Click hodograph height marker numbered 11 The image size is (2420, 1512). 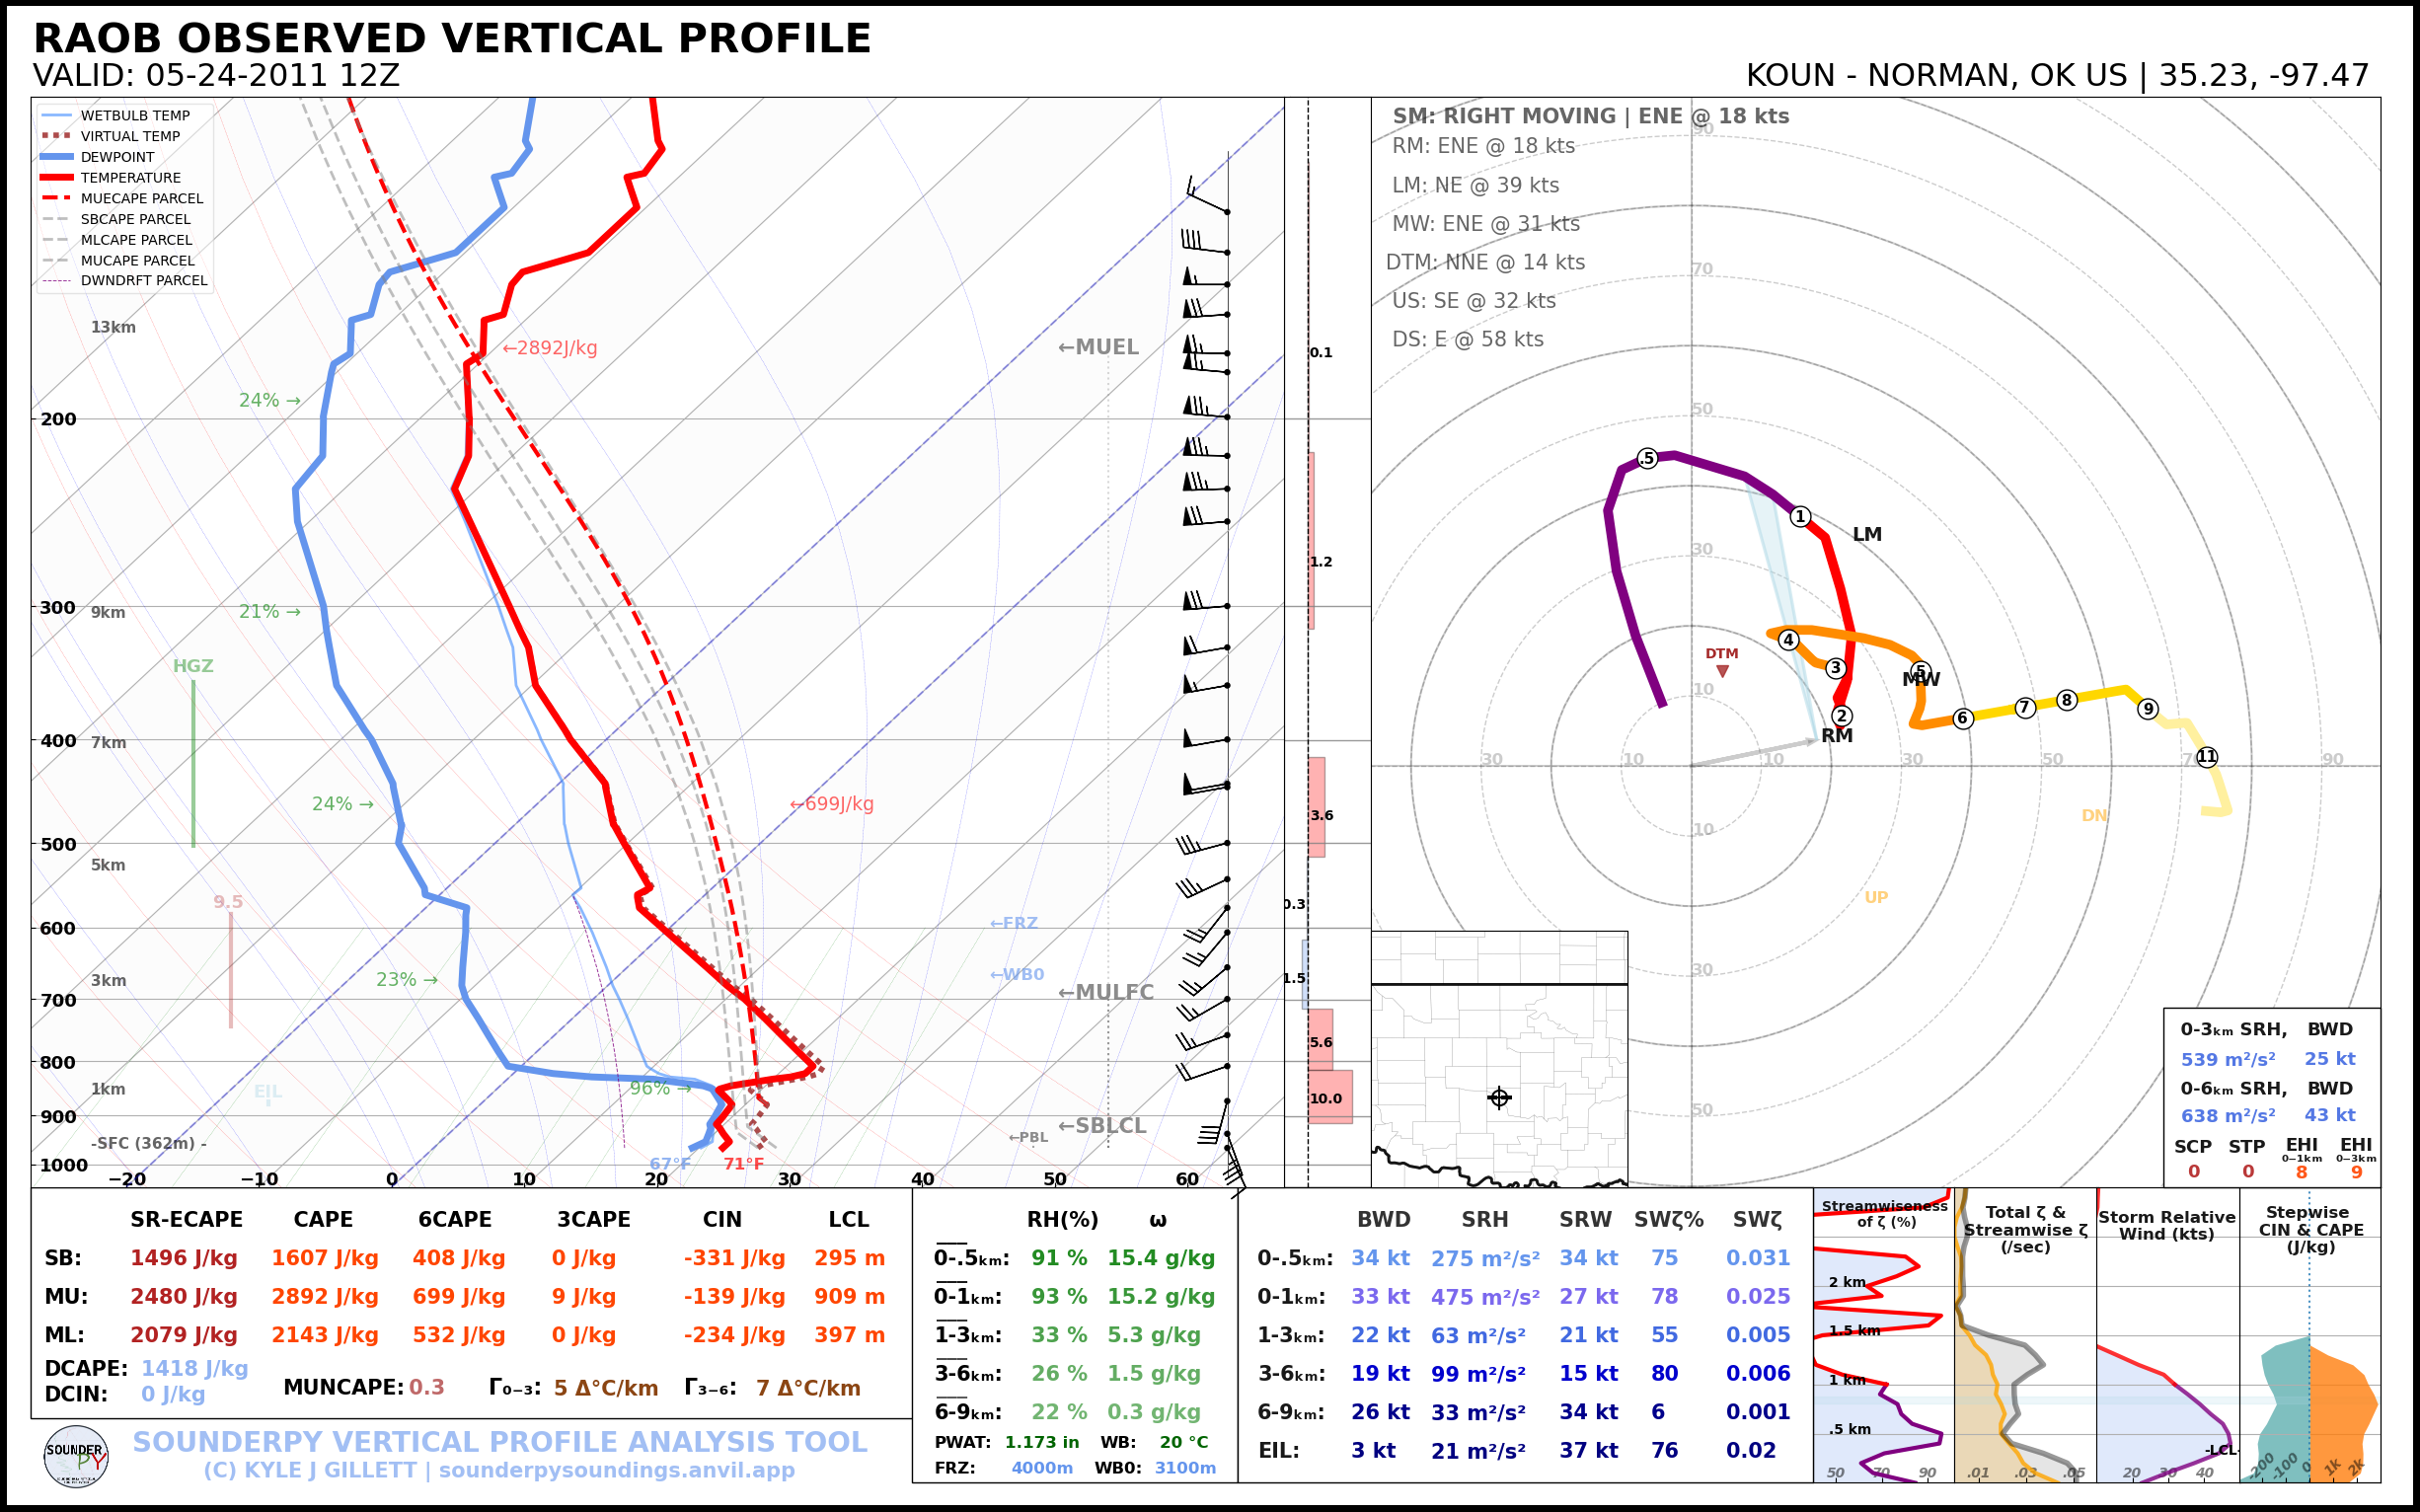pos(2207,757)
